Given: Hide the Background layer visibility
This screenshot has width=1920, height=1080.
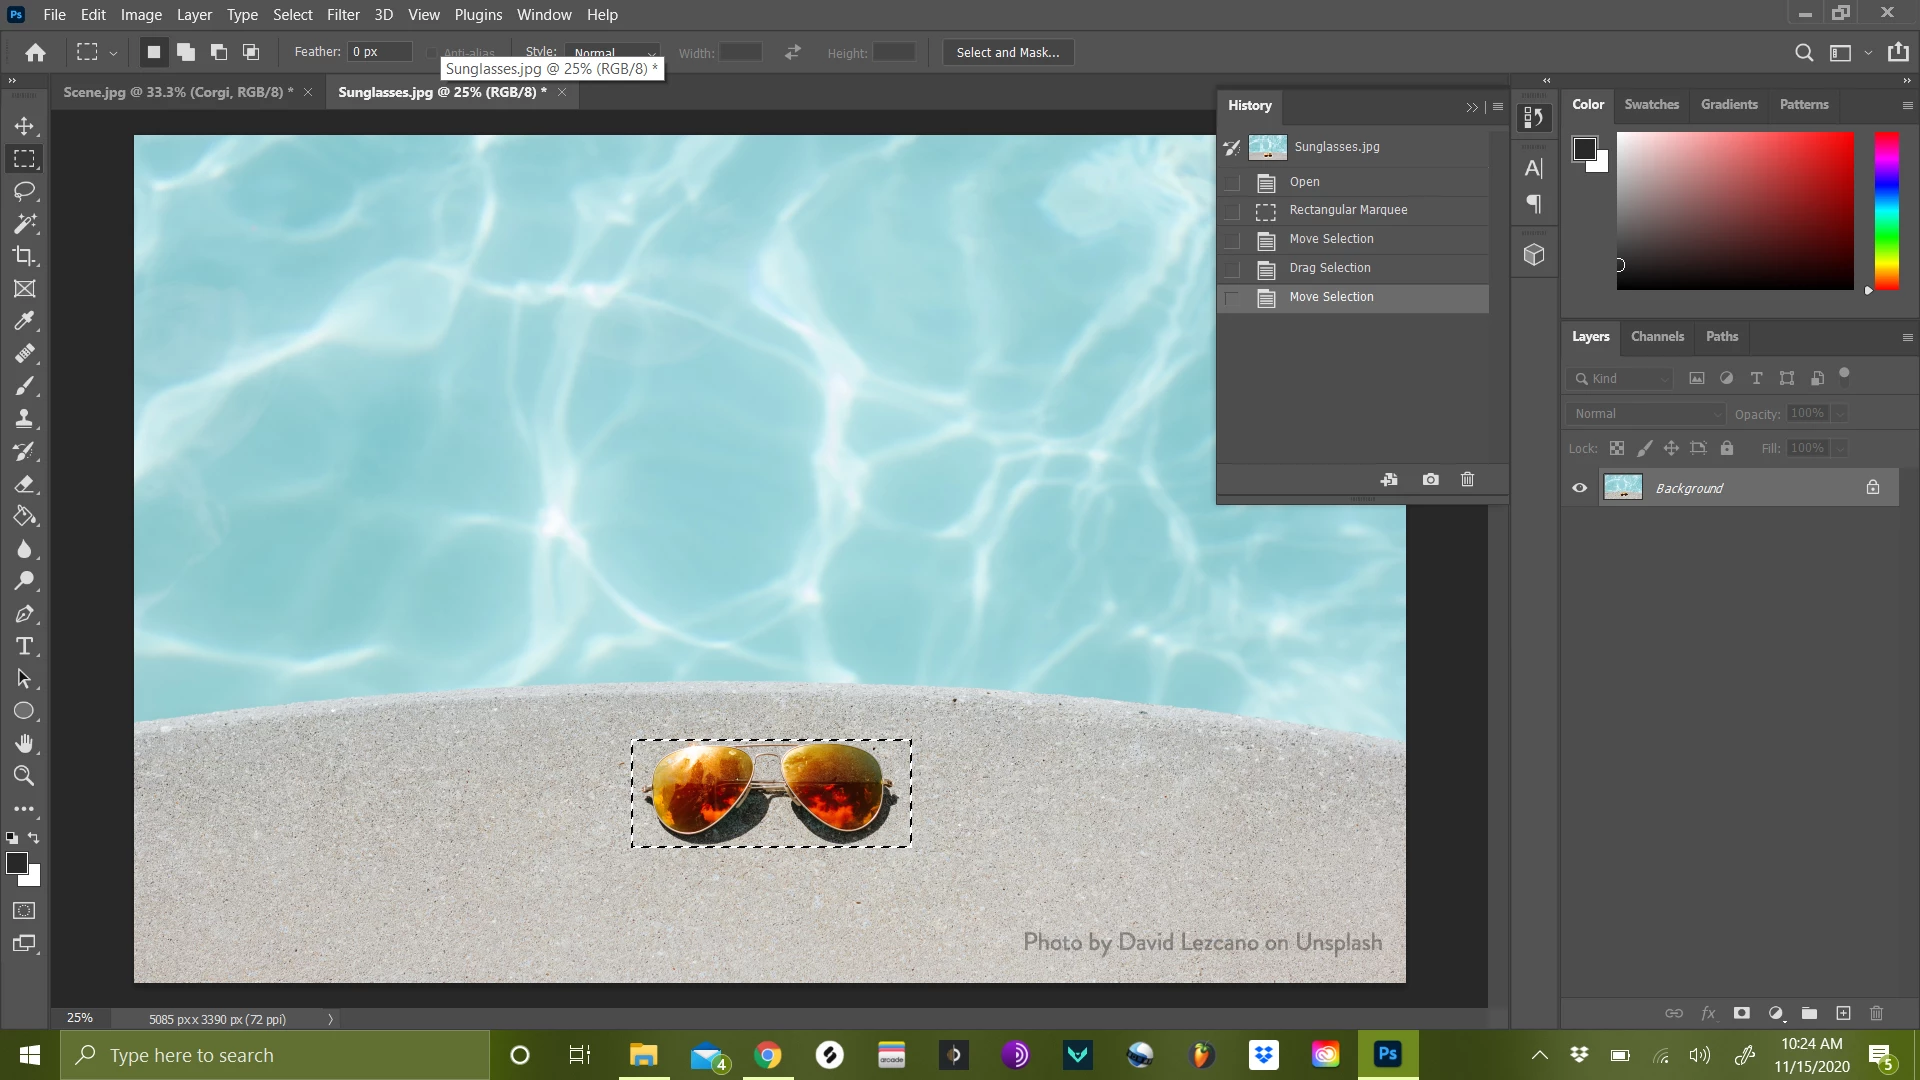Looking at the screenshot, I should (x=1580, y=488).
